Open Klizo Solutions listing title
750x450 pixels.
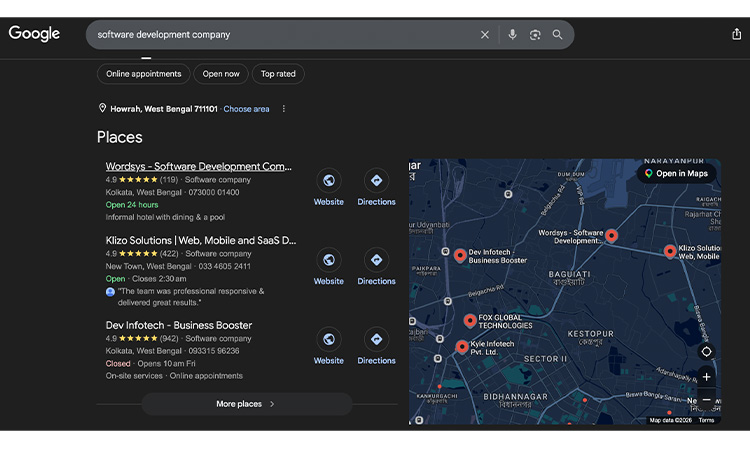point(201,241)
